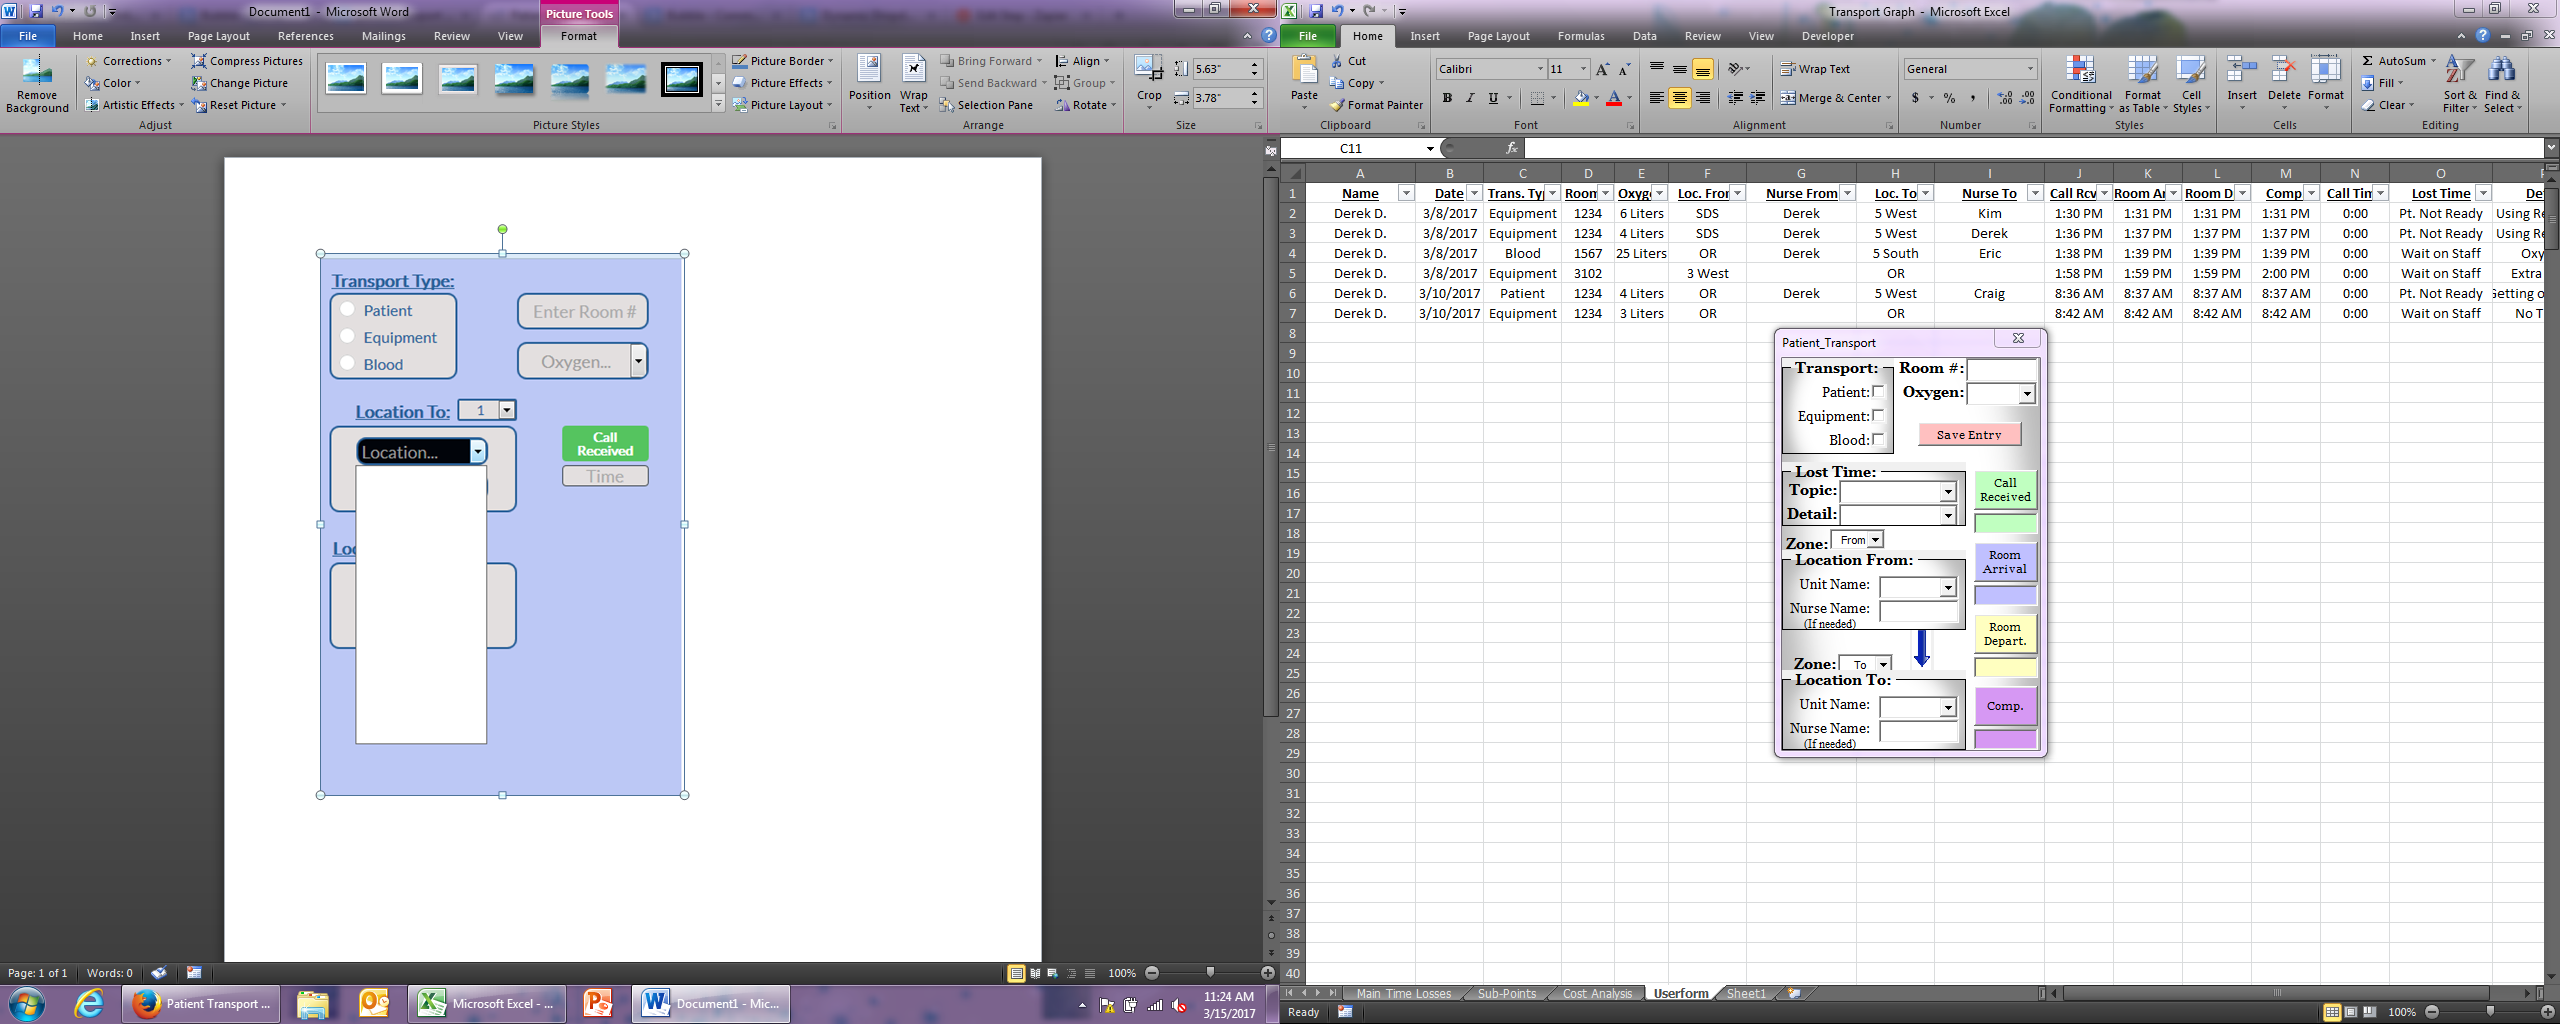The width and height of the screenshot is (2560, 1024).
Task: Check the Equipment checkbox in Patient_Transport form
Action: click(x=1878, y=416)
